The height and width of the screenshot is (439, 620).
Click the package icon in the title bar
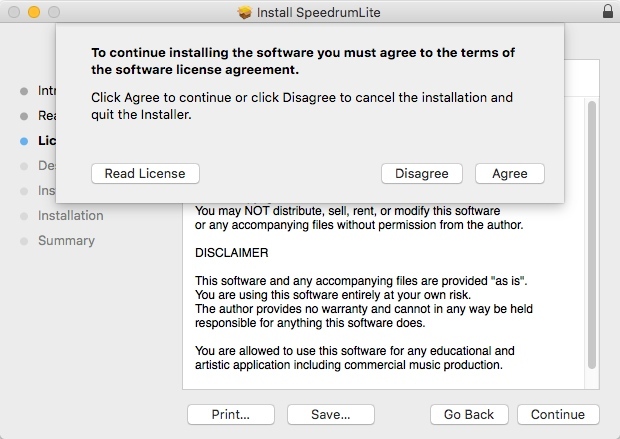coord(246,13)
